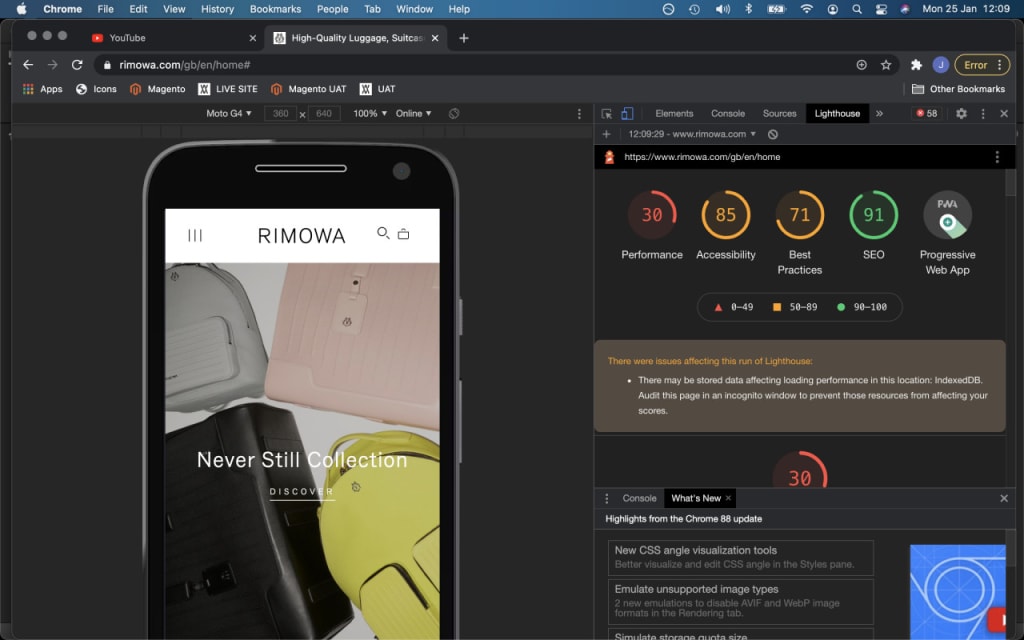Open the Moto G4 device dropdown

(229, 114)
